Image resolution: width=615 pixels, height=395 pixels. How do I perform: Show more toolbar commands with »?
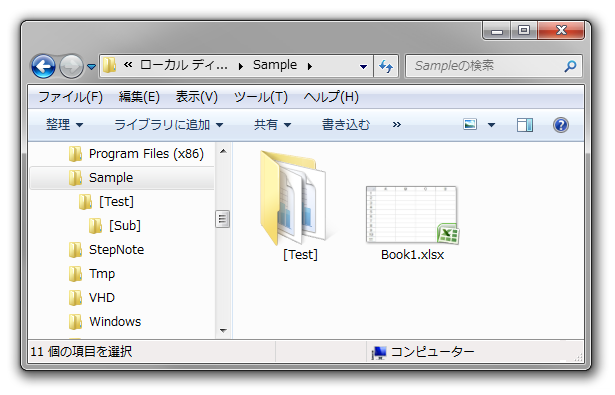click(x=397, y=125)
